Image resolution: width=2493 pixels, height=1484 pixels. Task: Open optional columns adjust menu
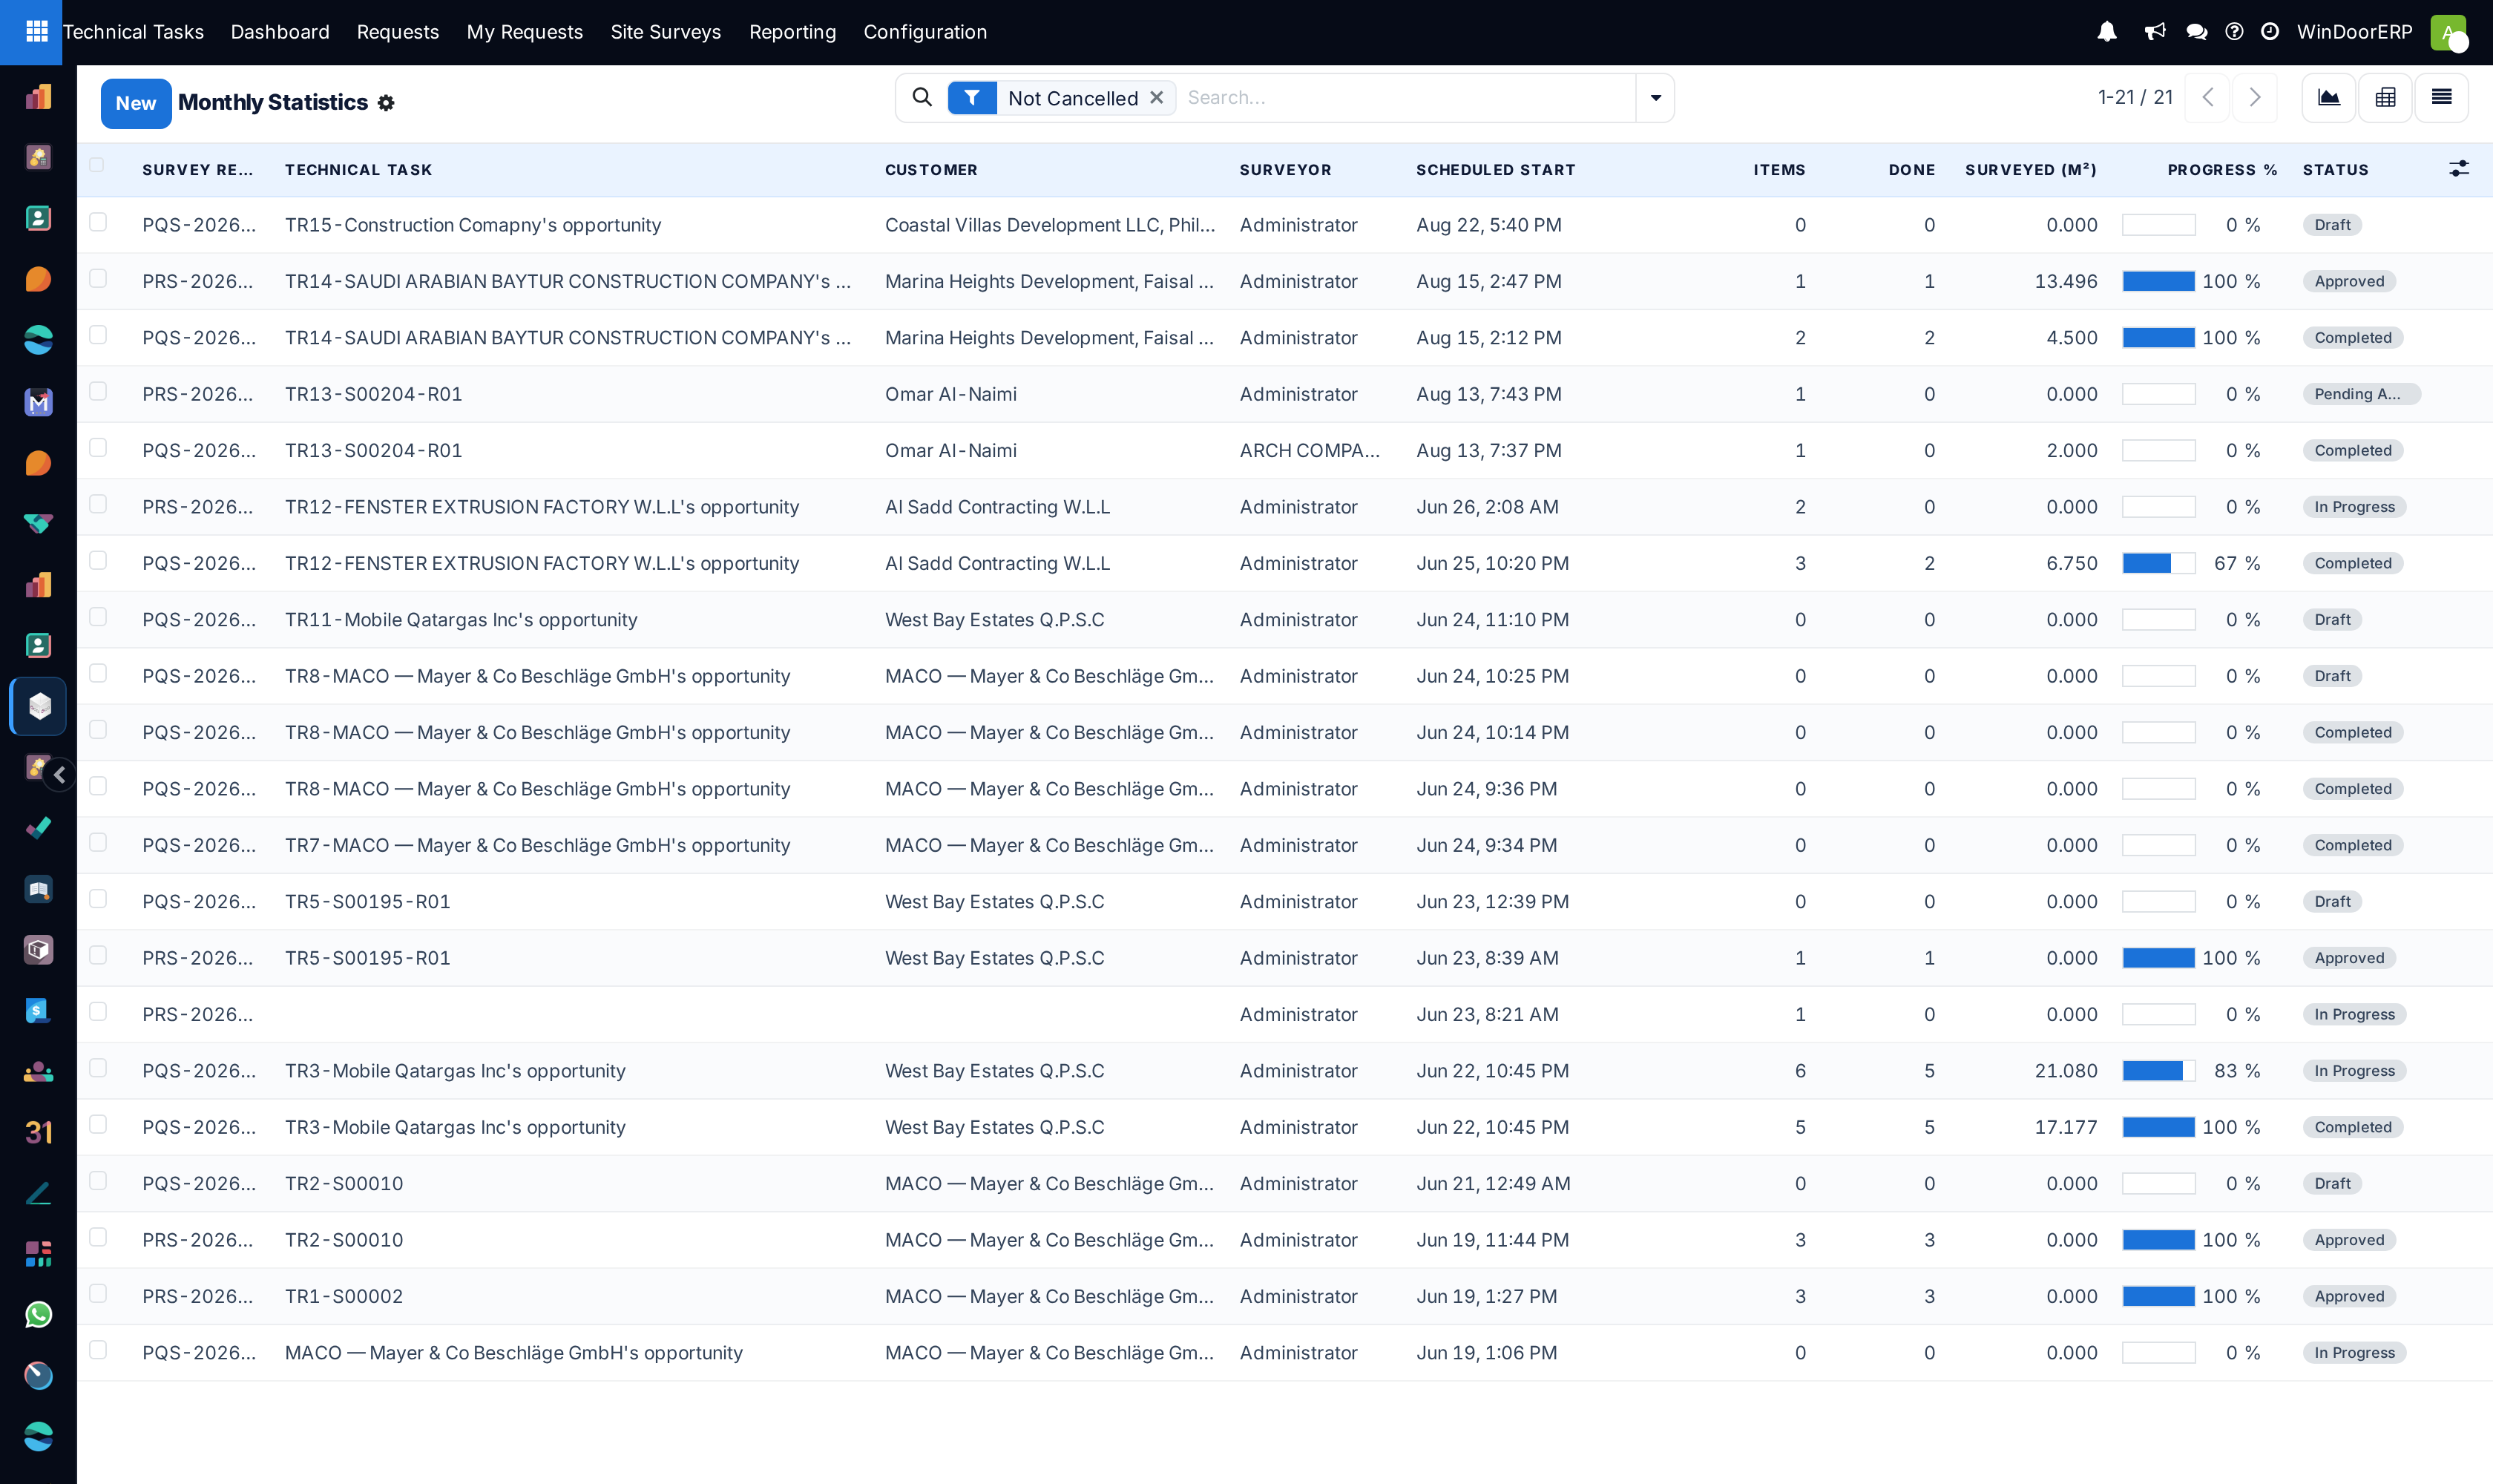(2459, 169)
